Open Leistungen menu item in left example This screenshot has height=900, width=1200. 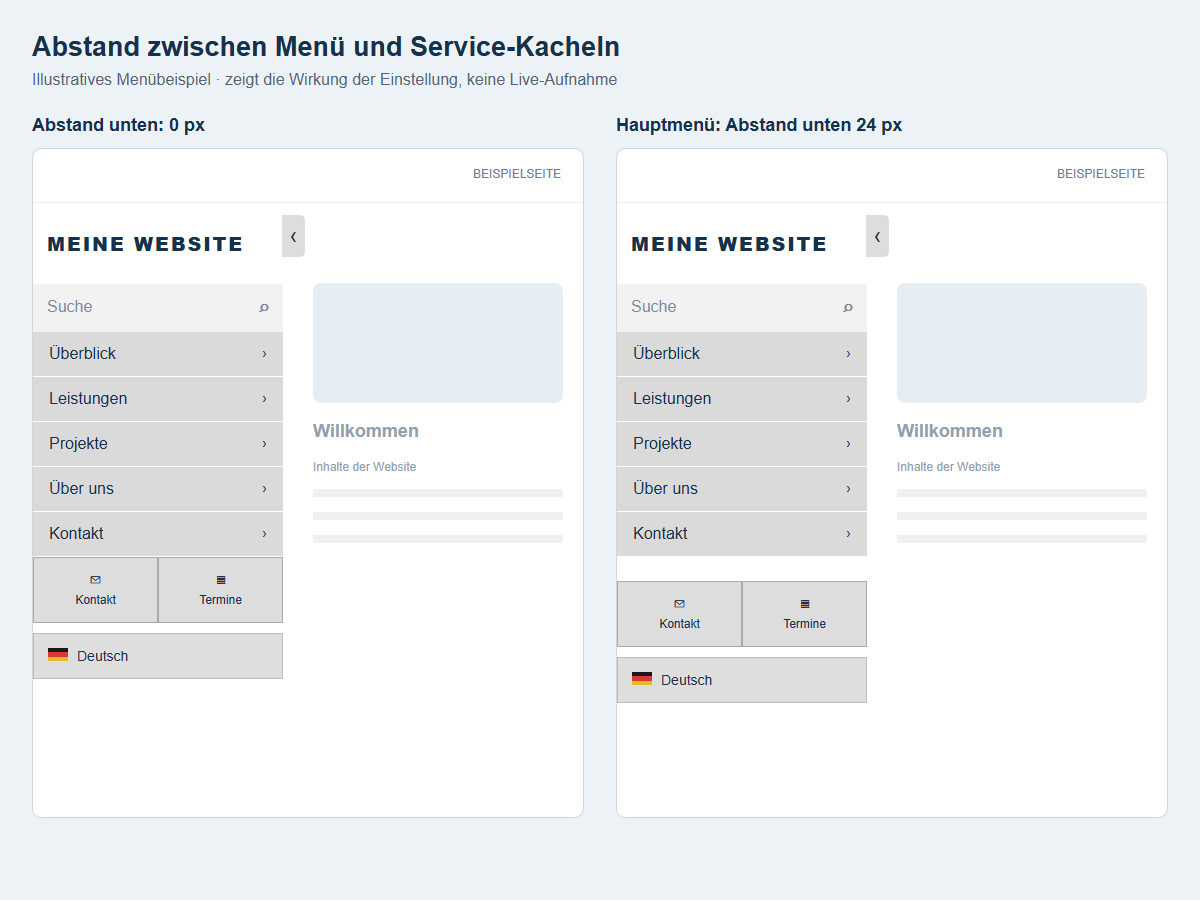click(x=158, y=399)
